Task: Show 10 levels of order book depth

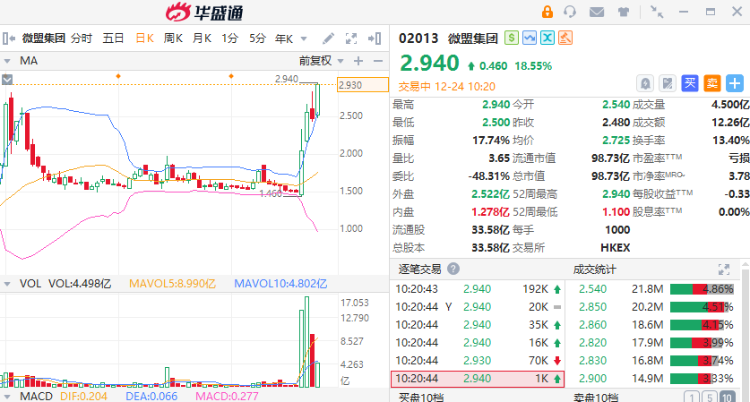Action: click(727, 397)
